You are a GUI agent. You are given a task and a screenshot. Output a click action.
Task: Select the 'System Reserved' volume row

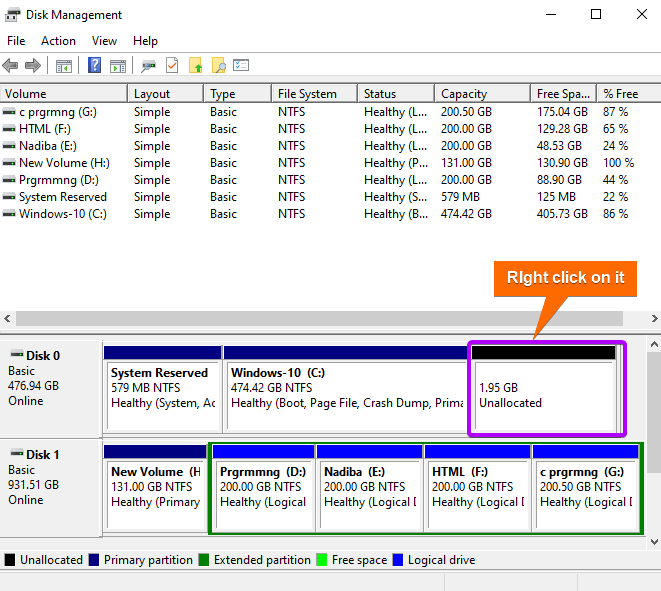pos(330,197)
